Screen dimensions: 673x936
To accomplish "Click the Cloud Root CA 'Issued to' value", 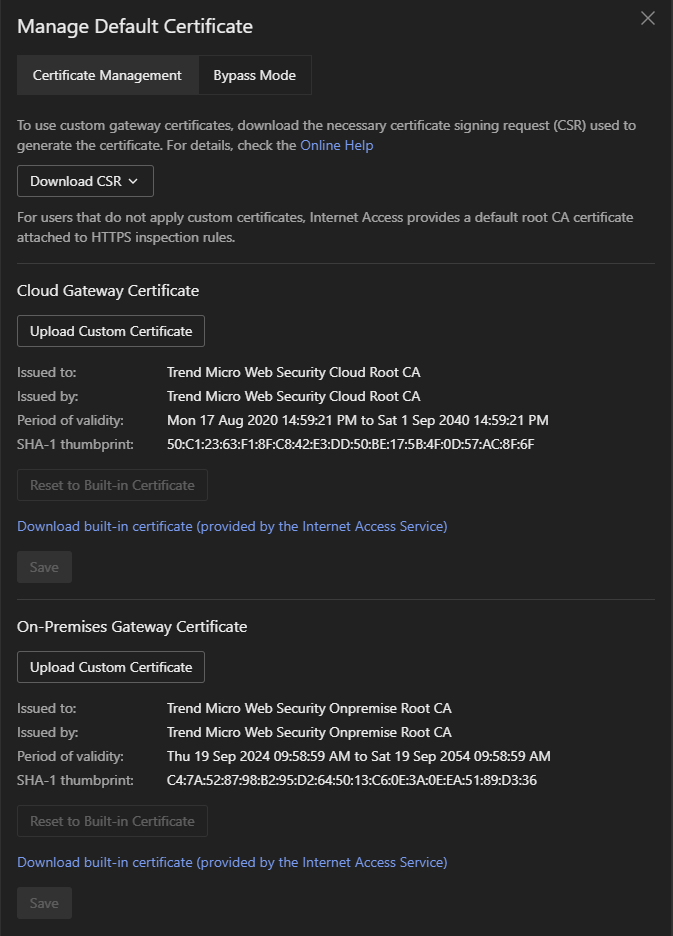I will pyautogui.click(x=293, y=372).
